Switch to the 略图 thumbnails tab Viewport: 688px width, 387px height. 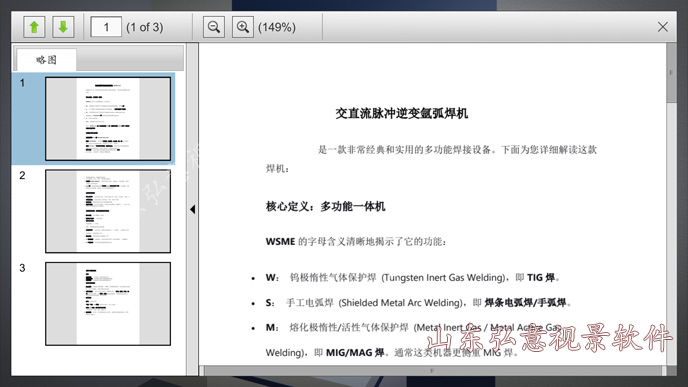(46, 60)
